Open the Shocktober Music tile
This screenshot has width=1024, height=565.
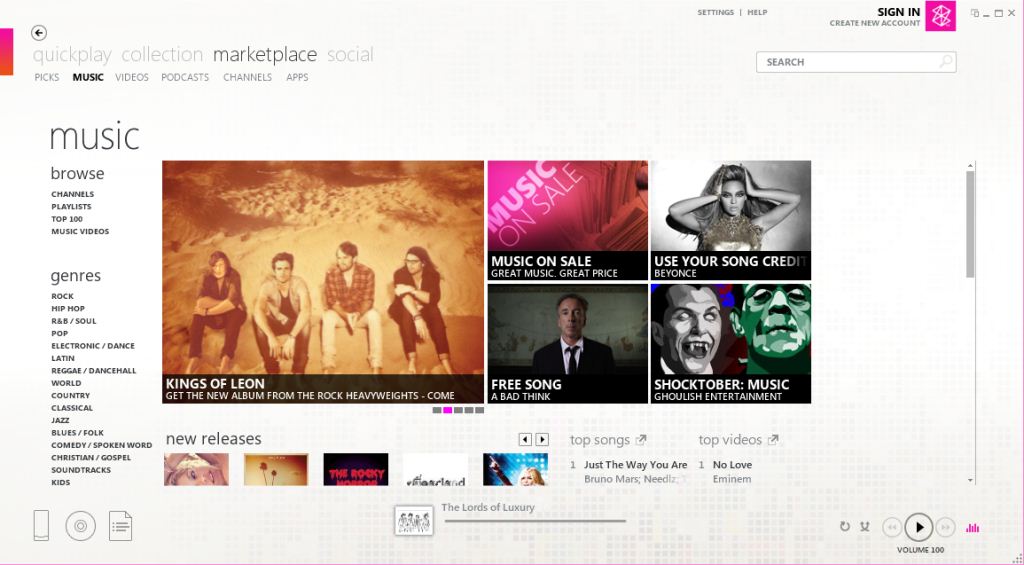[731, 344]
